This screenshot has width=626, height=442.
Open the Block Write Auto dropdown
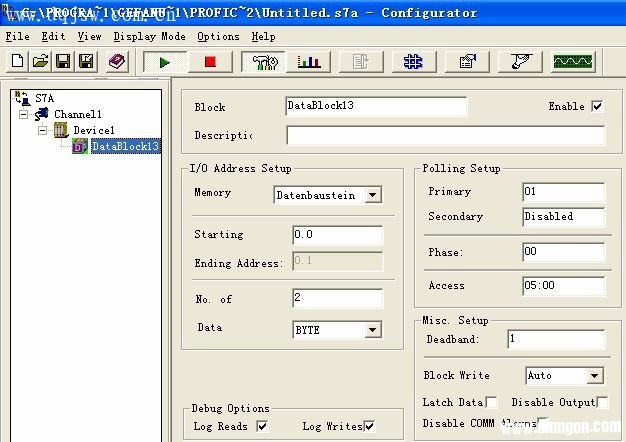(x=595, y=377)
